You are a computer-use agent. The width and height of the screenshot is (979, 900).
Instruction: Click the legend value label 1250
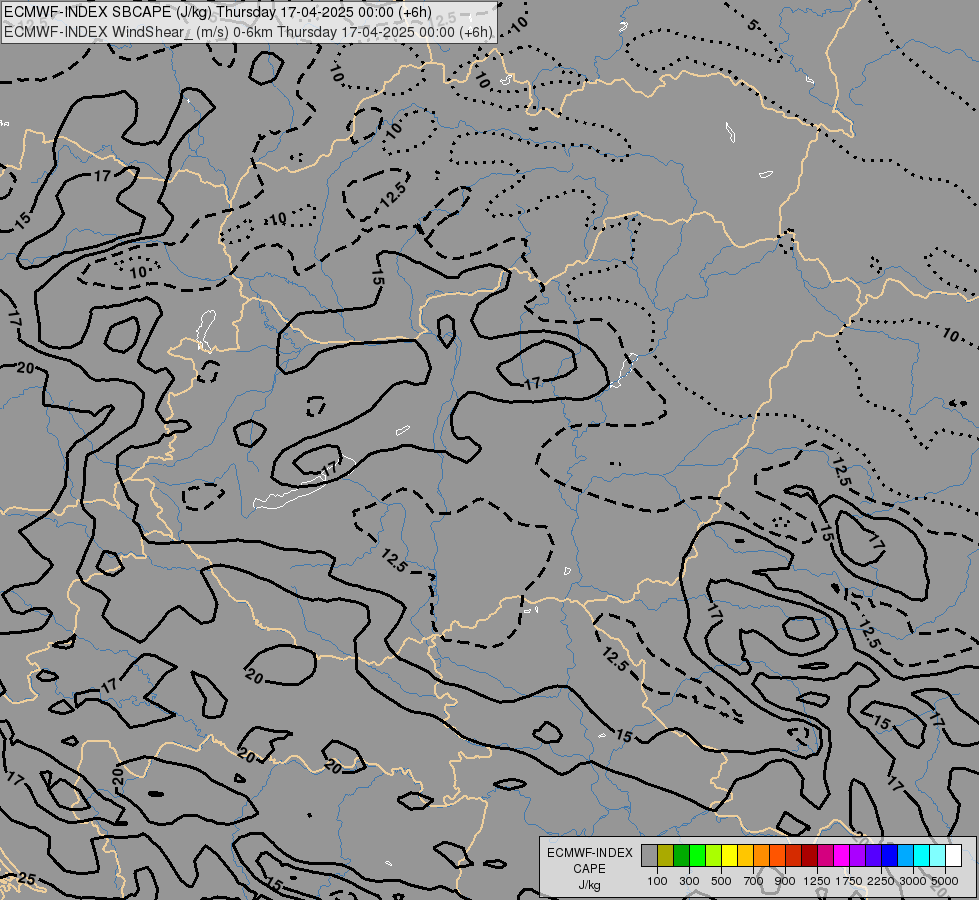tap(817, 881)
